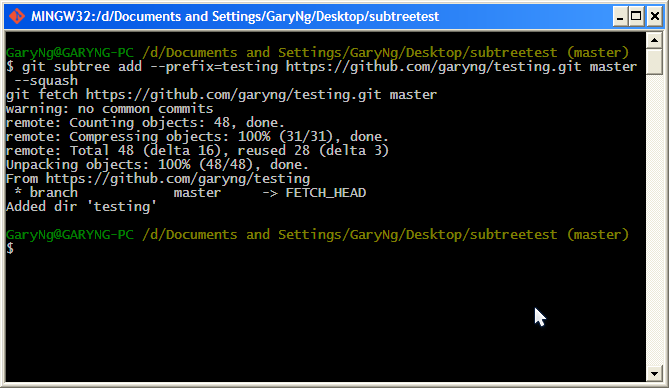Click the scrollbar up arrow

point(654,41)
